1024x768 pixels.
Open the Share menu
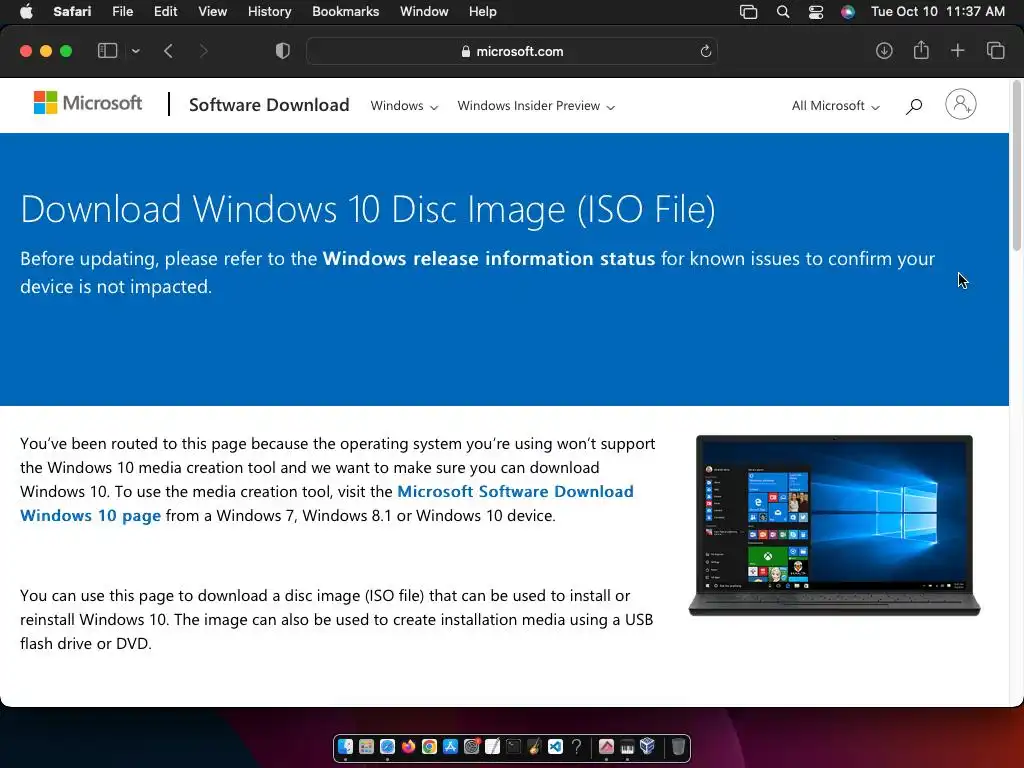pos(921,50)
